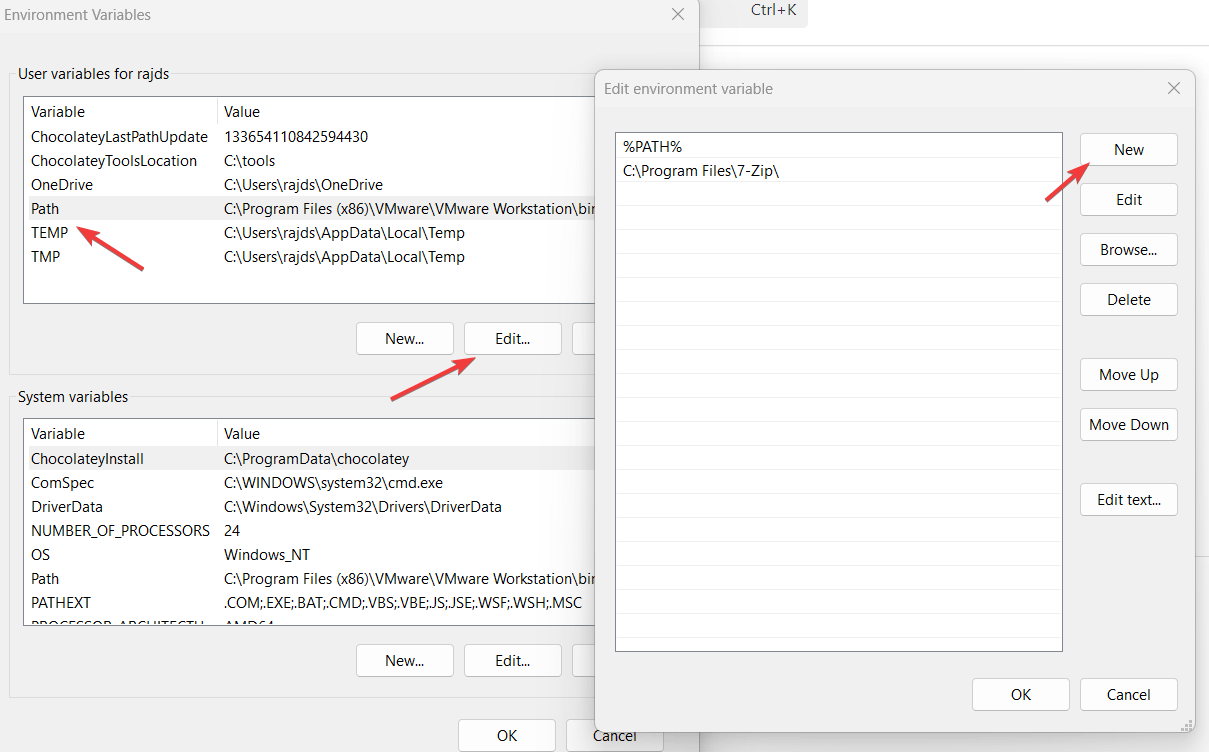Click Edit under user variables

coord(512,338)
